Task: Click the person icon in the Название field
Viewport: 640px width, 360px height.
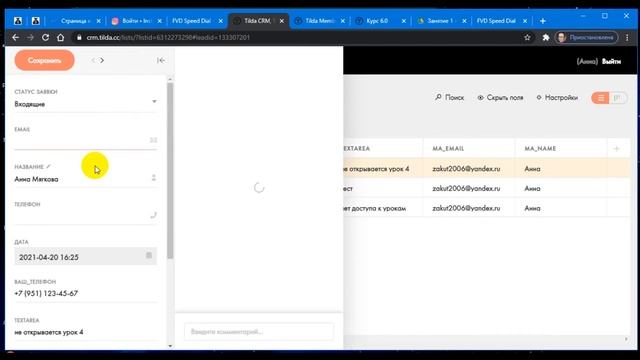Action: tap(153, 178)
